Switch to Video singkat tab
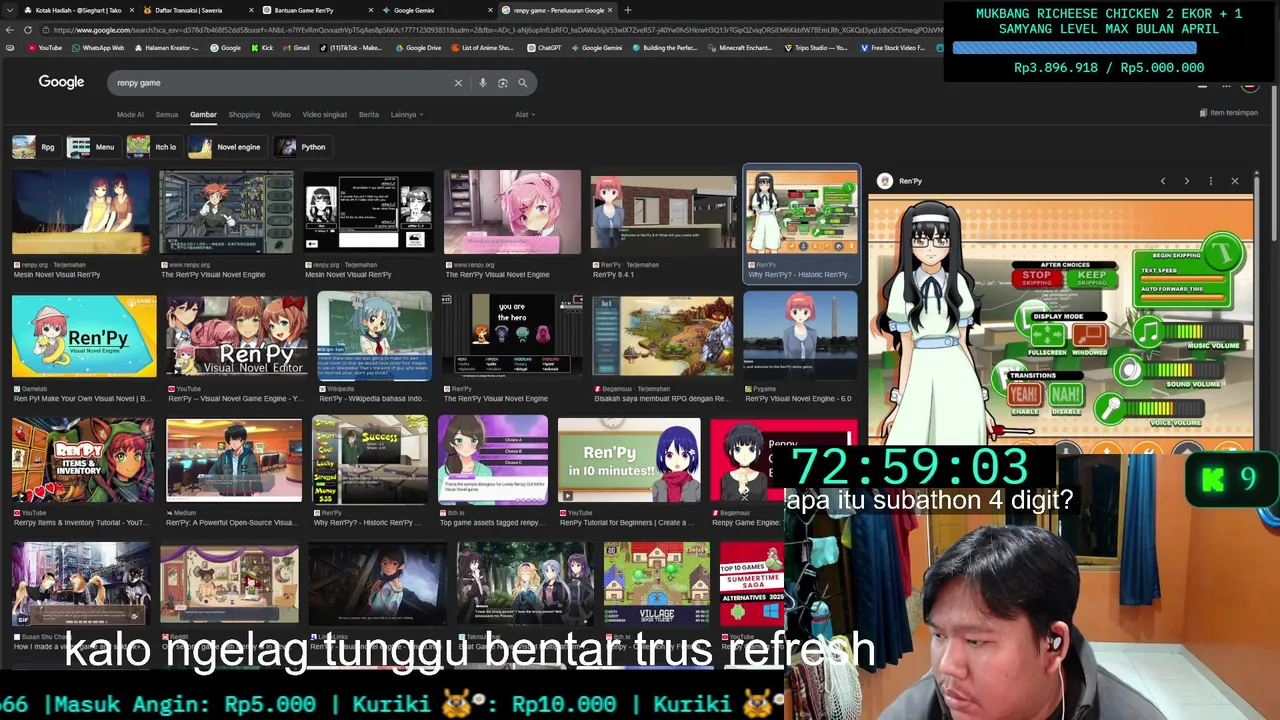Screen dimensions: 1280x720 pos(325,114)
